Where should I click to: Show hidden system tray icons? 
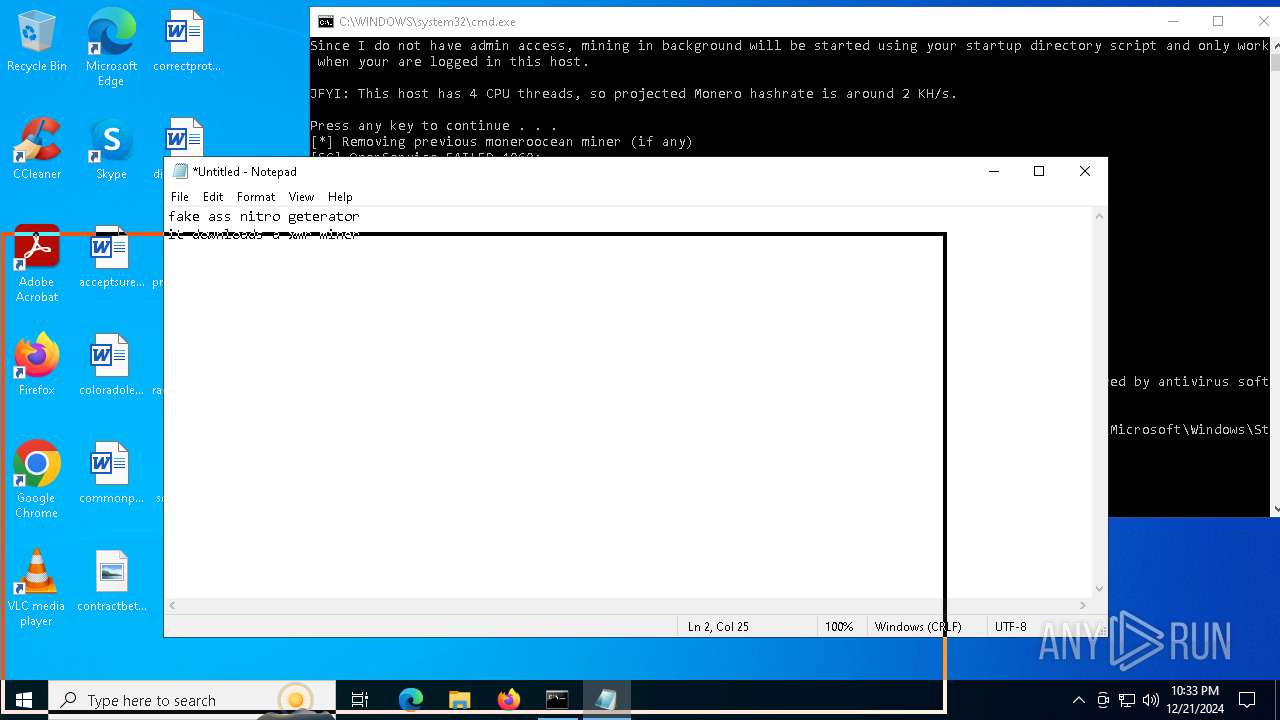click(x=1078, y=700)
